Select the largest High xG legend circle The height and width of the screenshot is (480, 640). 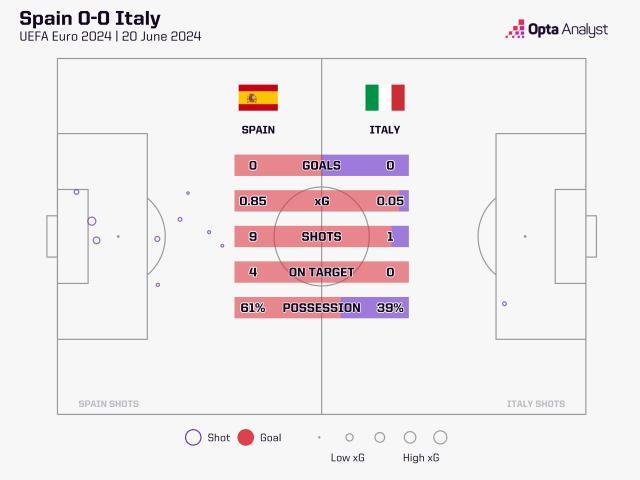coord(440,437)
